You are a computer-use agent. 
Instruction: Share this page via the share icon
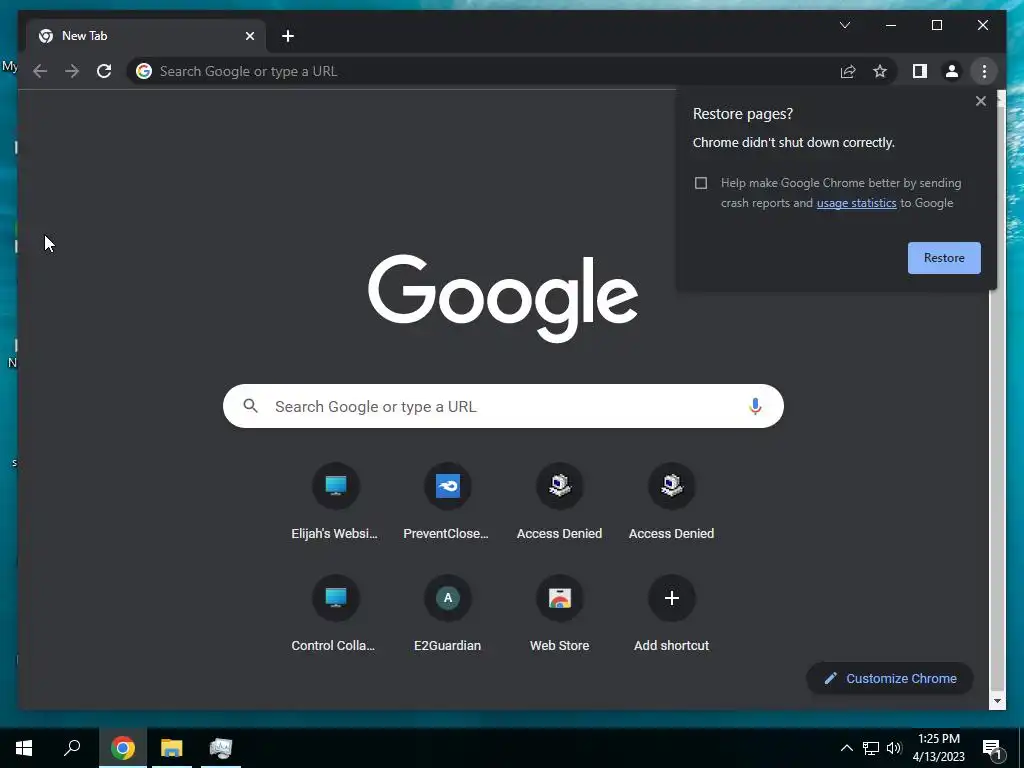click(x=848, y=71)
